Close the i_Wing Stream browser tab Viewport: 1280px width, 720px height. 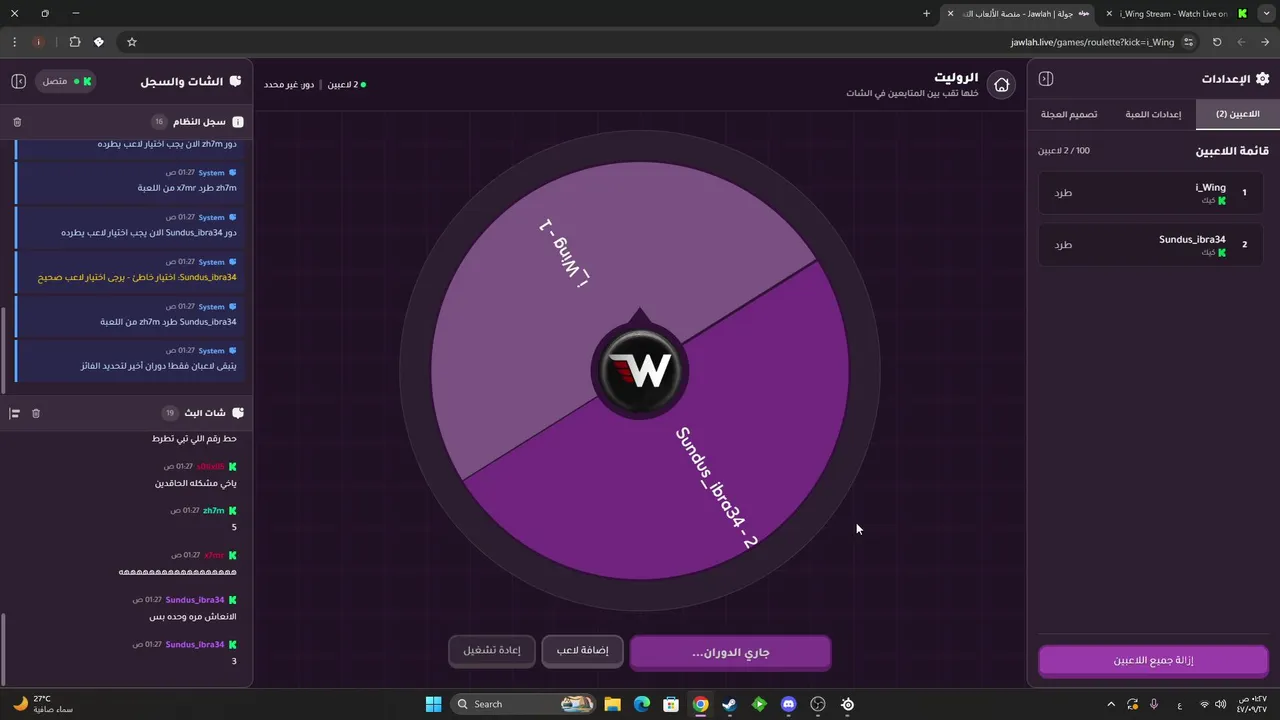click(x=1109, y=13)
